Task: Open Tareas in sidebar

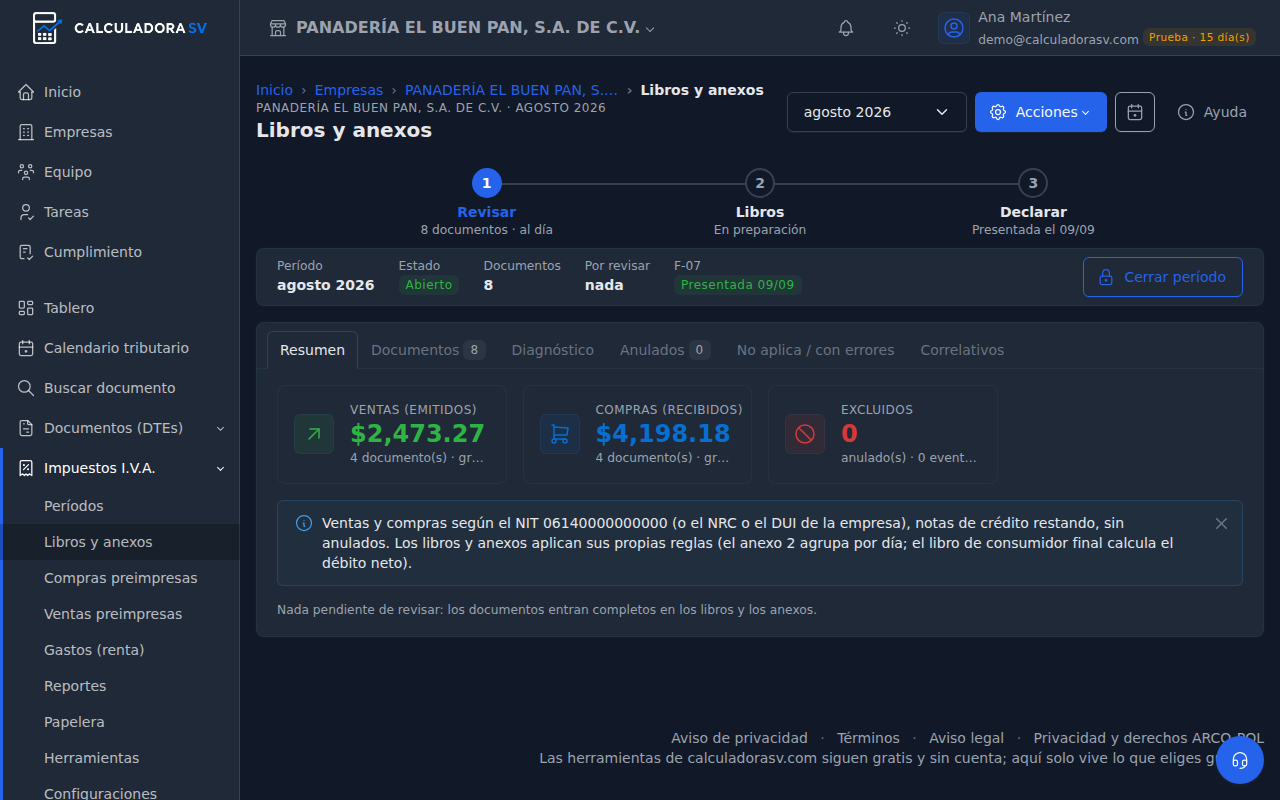Action: pos(120,212)
